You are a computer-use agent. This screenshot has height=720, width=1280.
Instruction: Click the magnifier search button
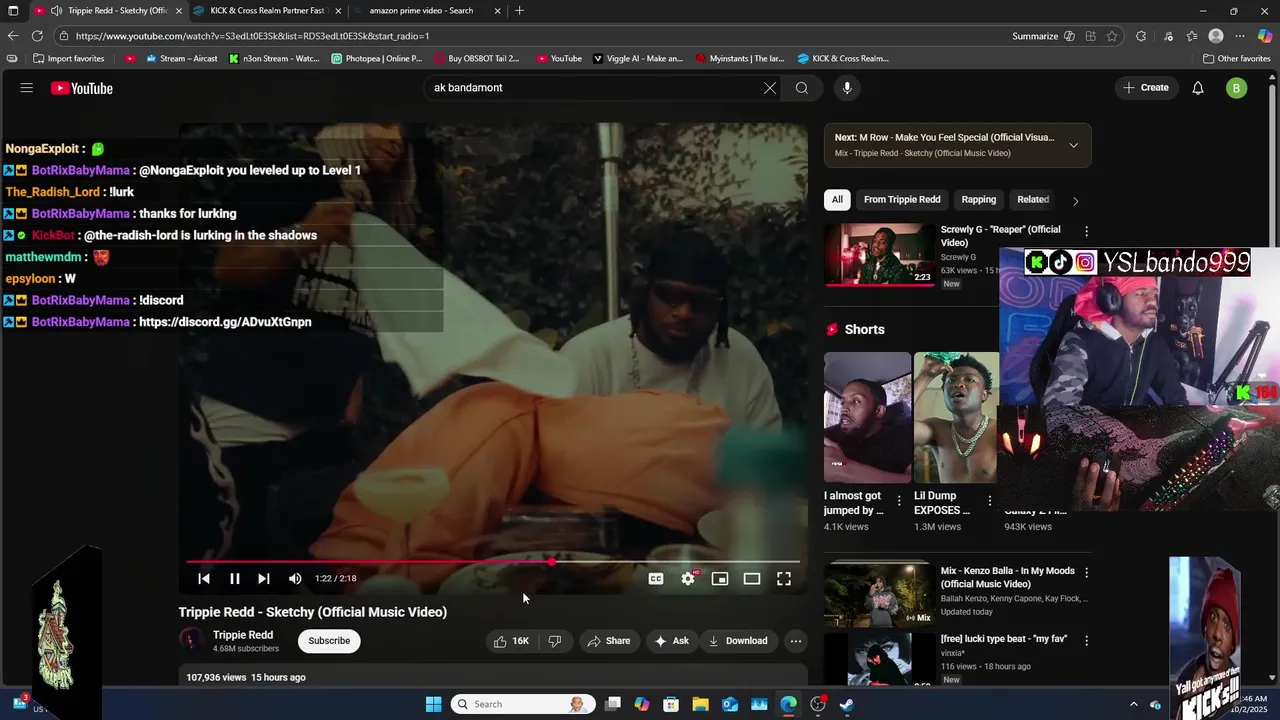pyautogui.click(x=802, y=88)
